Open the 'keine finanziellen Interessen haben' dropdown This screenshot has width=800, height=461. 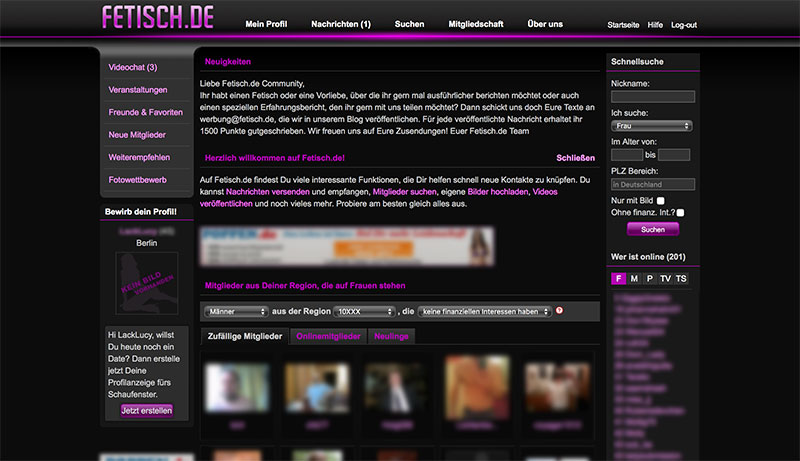pos(484,312)
